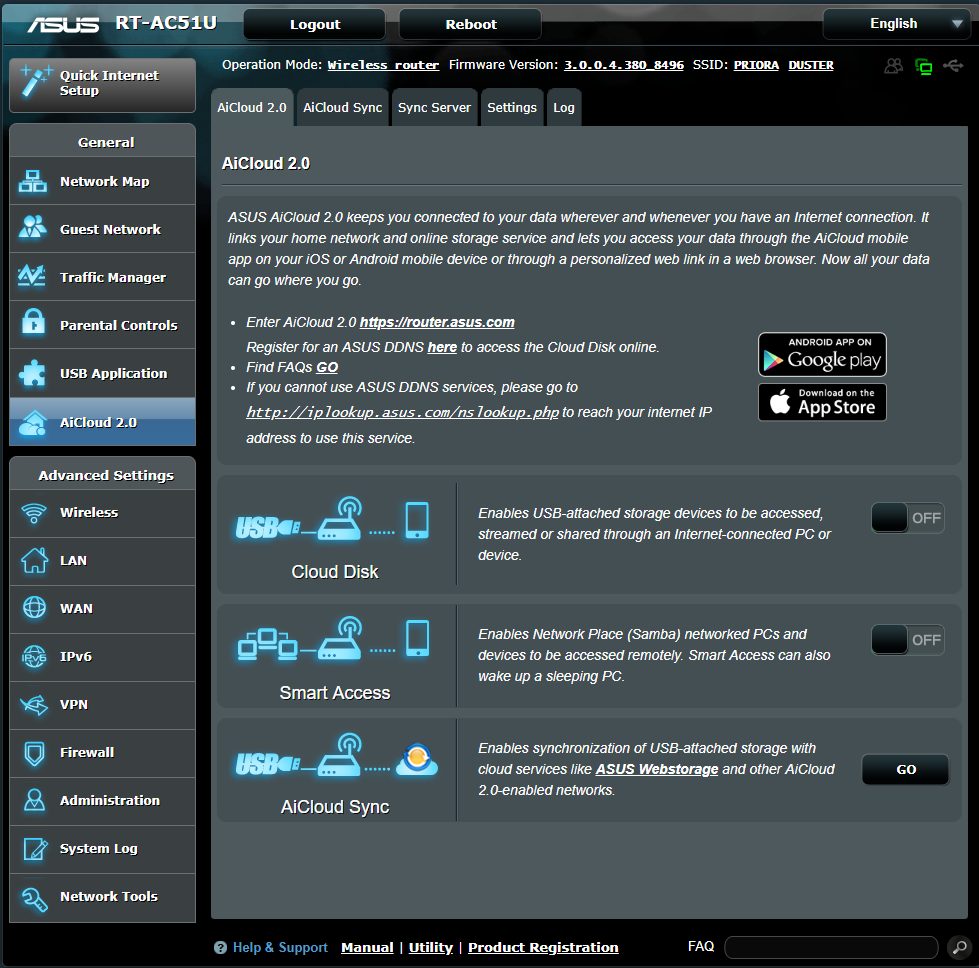This screenshot has height=968, width=979.
Task: Select the AiCloud 2.0 tab
Action: (252, 107)
